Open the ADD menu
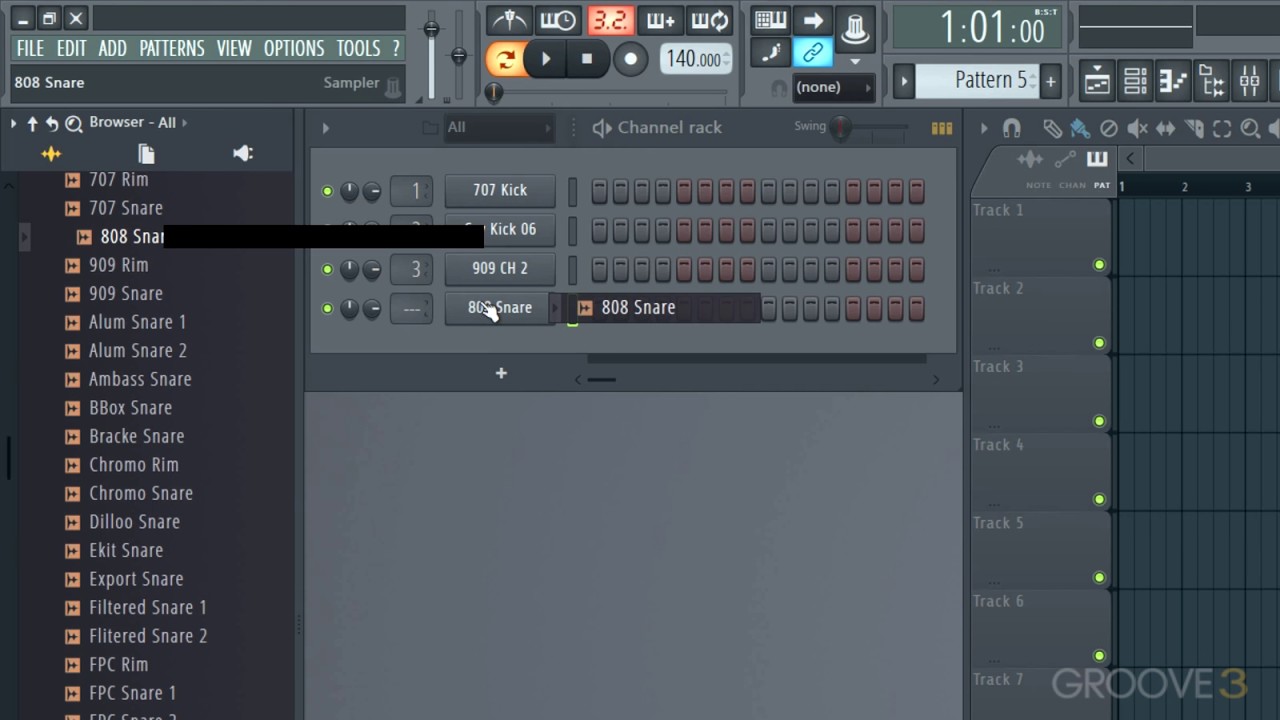Viewport: 1280px width, 720px height. click(x=112, y=48)
